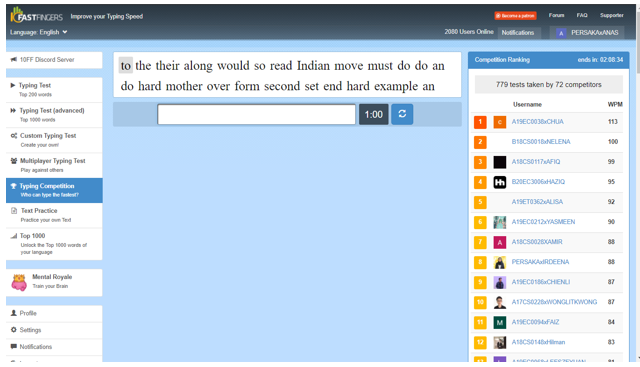The width and height of the screenshot is (640, 367).
Task: Open PERSAKAxIRDEENA profile link
Action: click(x=540, y=262)
